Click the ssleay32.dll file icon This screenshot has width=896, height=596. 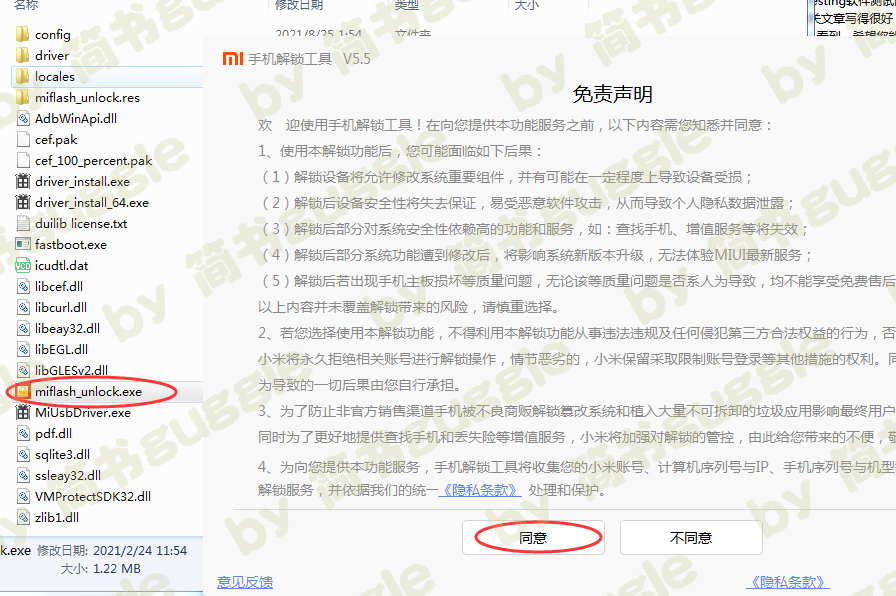click(23, 475)
